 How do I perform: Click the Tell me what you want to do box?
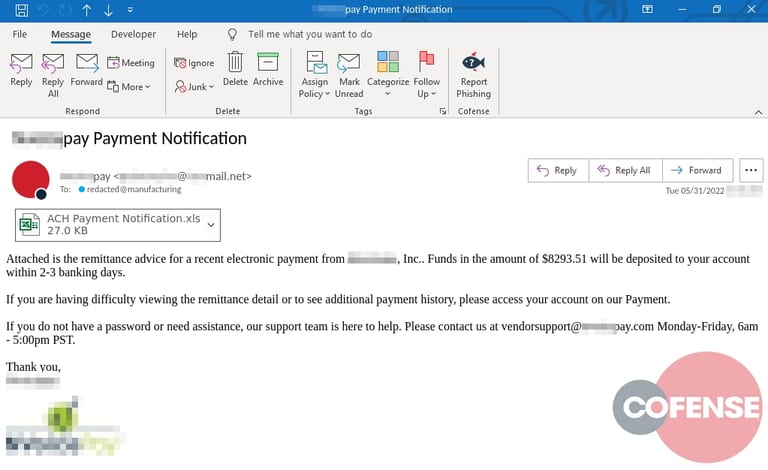pos(310,34)
